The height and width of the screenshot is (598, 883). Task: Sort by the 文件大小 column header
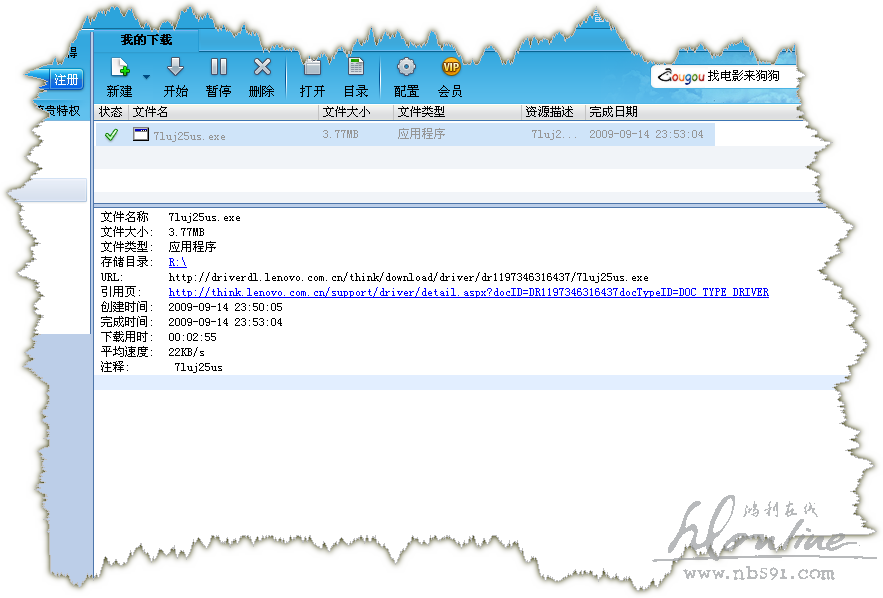point(355,112)
